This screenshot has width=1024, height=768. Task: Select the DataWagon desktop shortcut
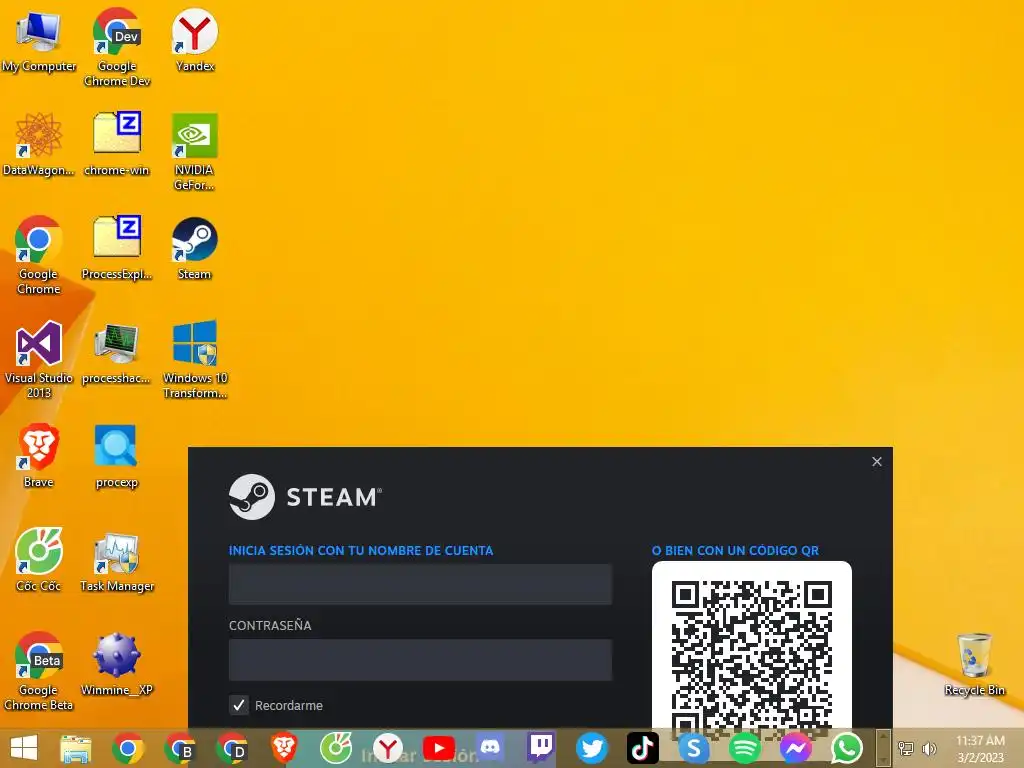pos(39,144)
